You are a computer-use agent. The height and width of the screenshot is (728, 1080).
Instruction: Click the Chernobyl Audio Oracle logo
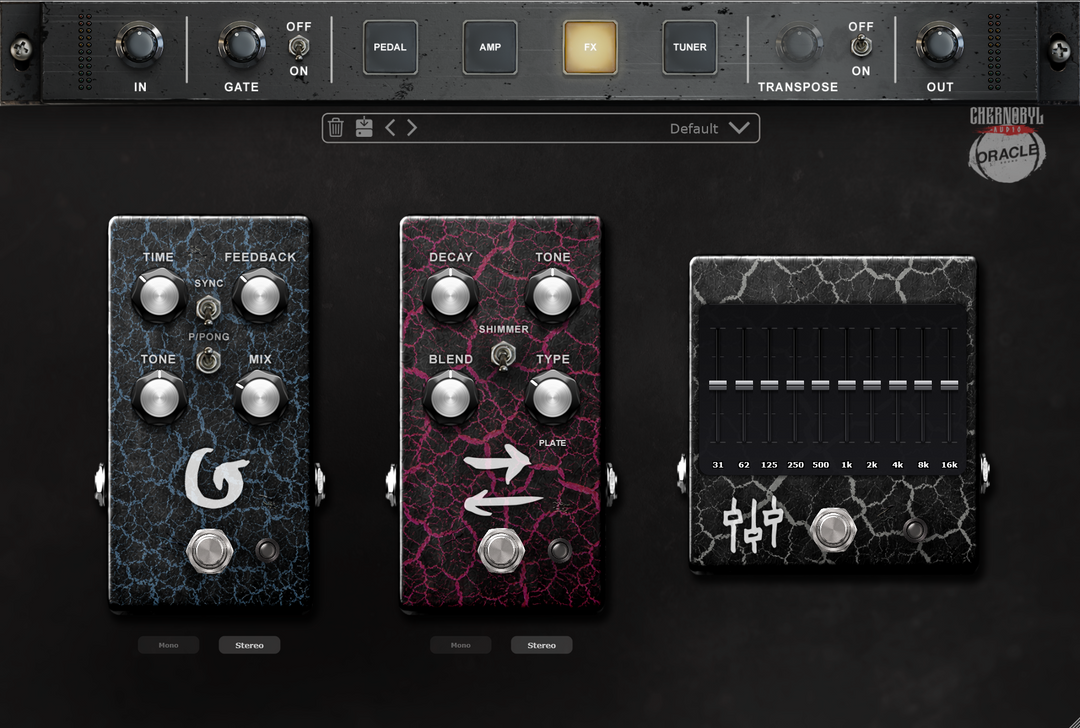coord(1007,145)
